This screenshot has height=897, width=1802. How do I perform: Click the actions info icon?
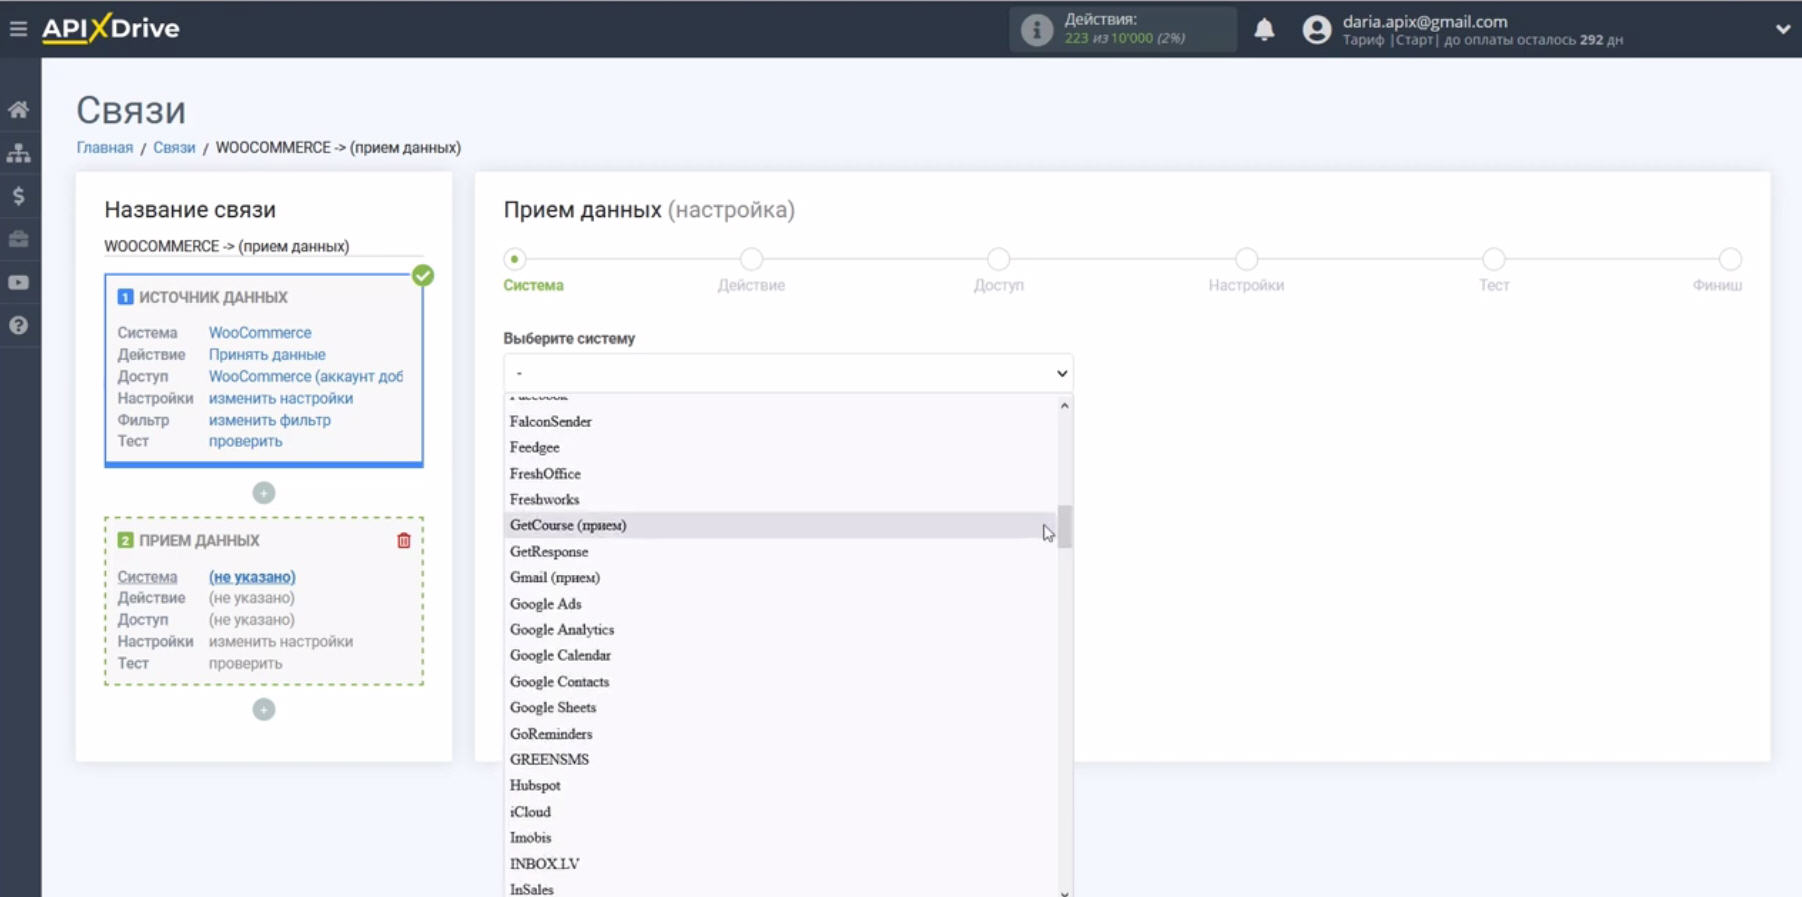1036,30
